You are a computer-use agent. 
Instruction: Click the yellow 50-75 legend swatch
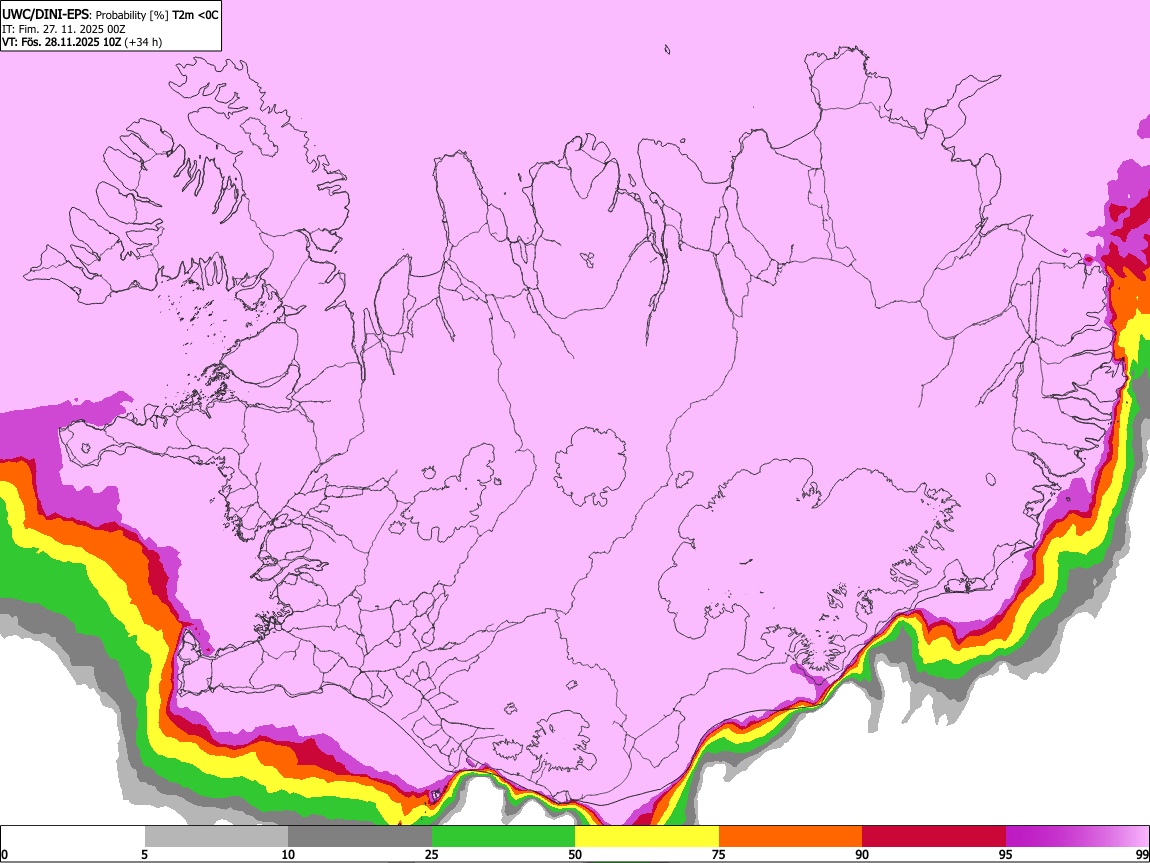tap(647, 837)
